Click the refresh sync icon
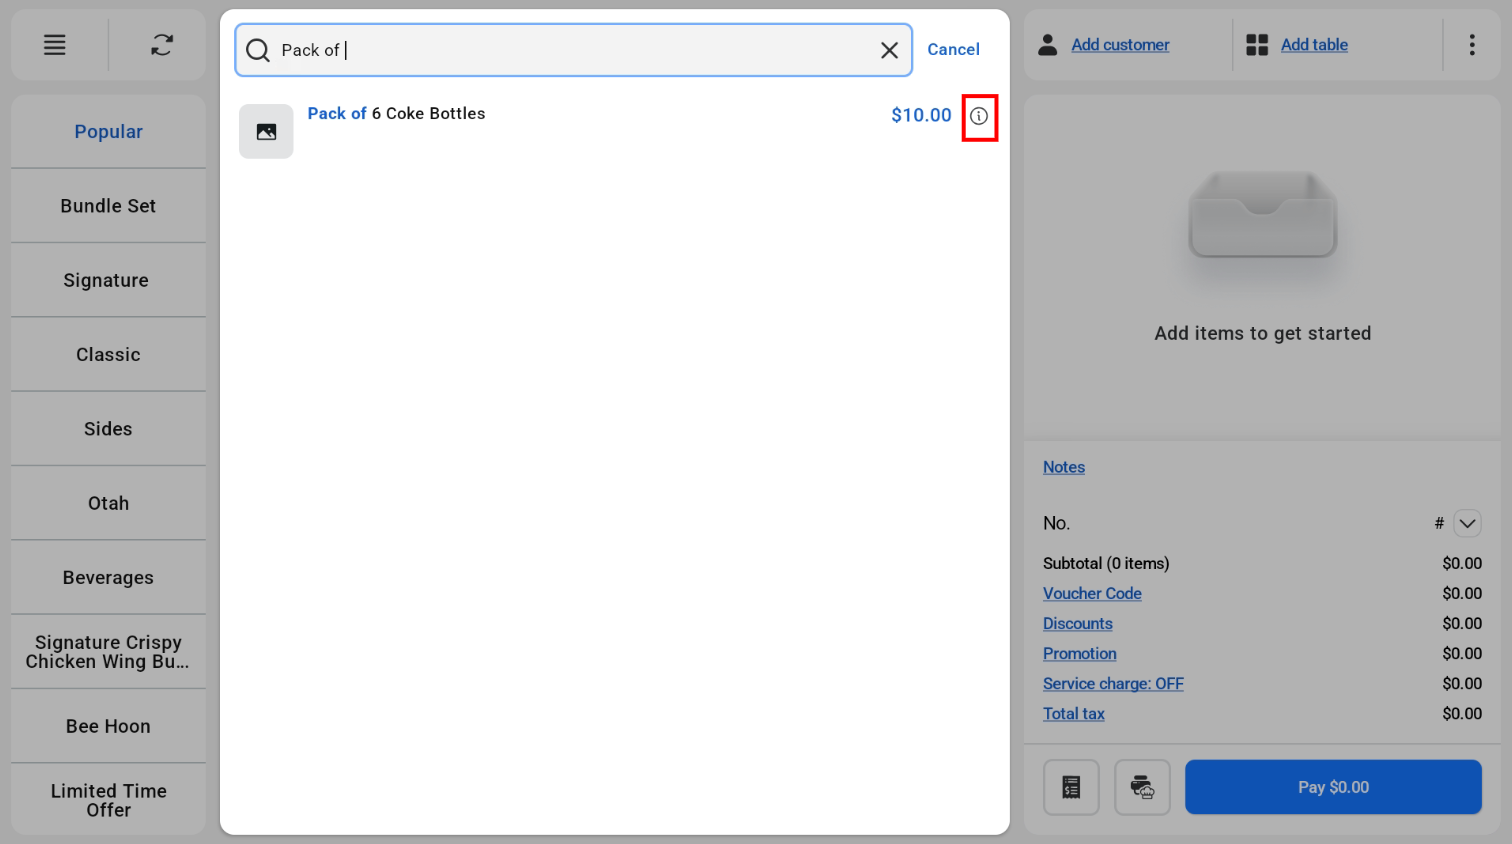The height and width of the screenshot is (844, 1512). pos(162,45)
